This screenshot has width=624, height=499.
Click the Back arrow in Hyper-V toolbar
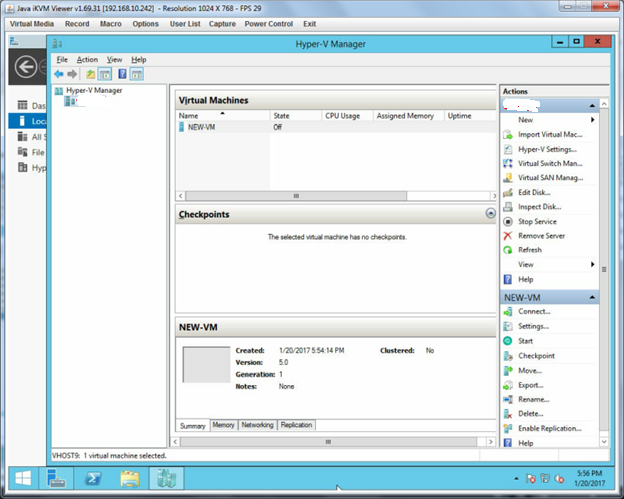click(59, 74)
